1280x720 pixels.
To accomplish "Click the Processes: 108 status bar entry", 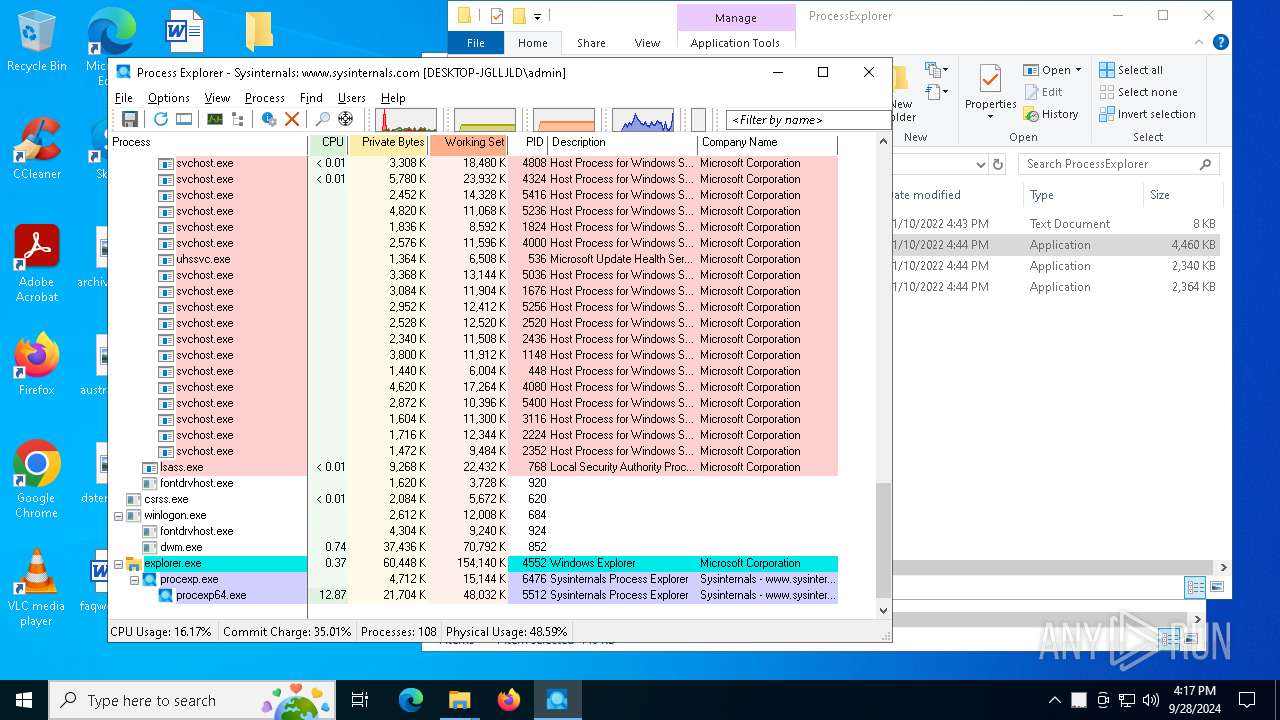I will 397,632.
